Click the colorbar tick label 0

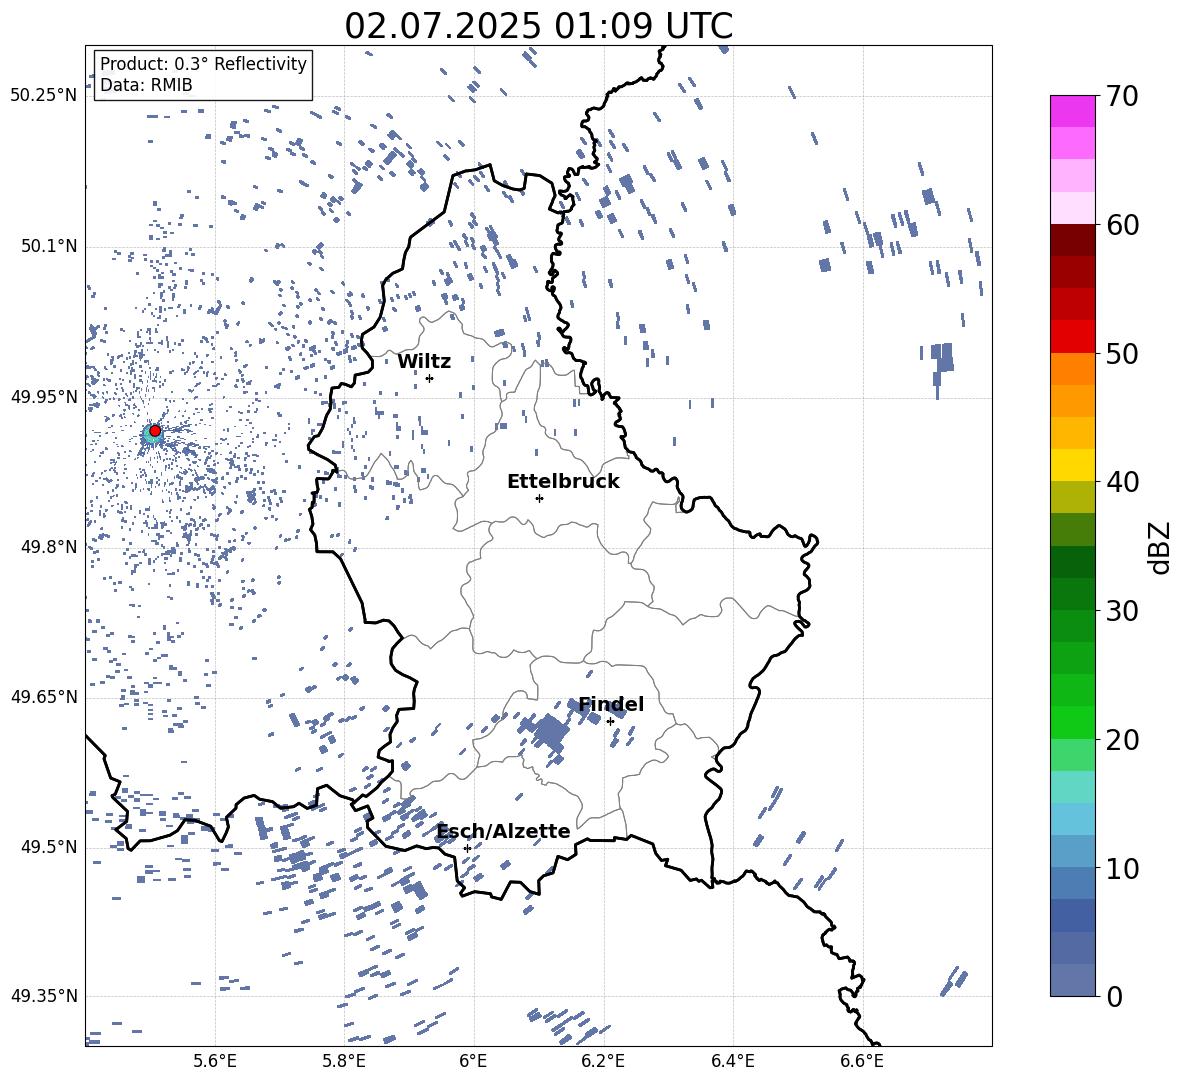[1114, 996]
